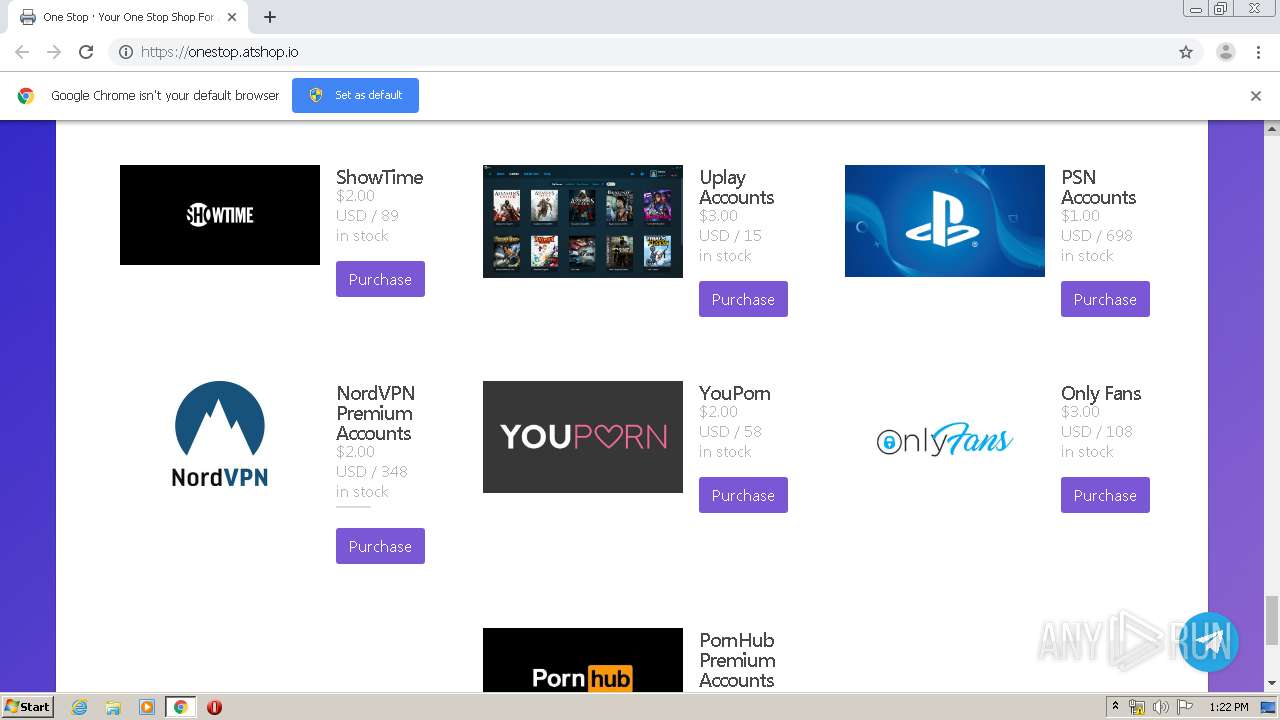
Task: Purchase NordVPN Premium Accounts
Action: [380, 546]
